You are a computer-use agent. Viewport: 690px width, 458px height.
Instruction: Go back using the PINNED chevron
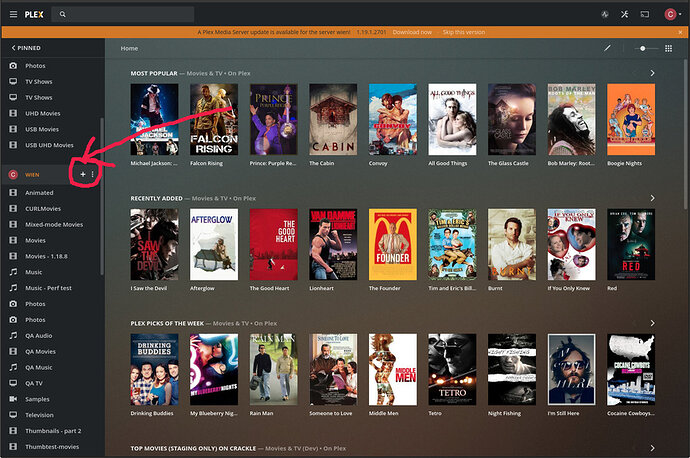click(13, 48)
